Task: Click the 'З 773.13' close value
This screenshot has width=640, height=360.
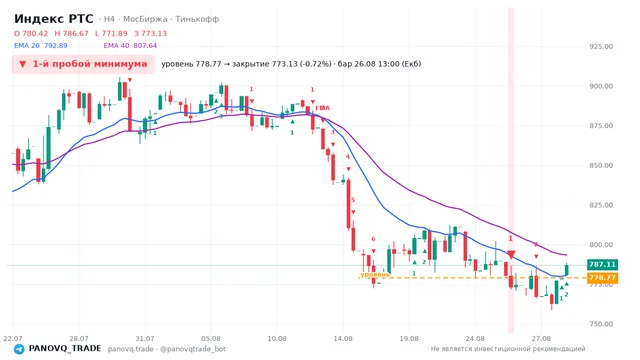Action: (x=151, y=33)
